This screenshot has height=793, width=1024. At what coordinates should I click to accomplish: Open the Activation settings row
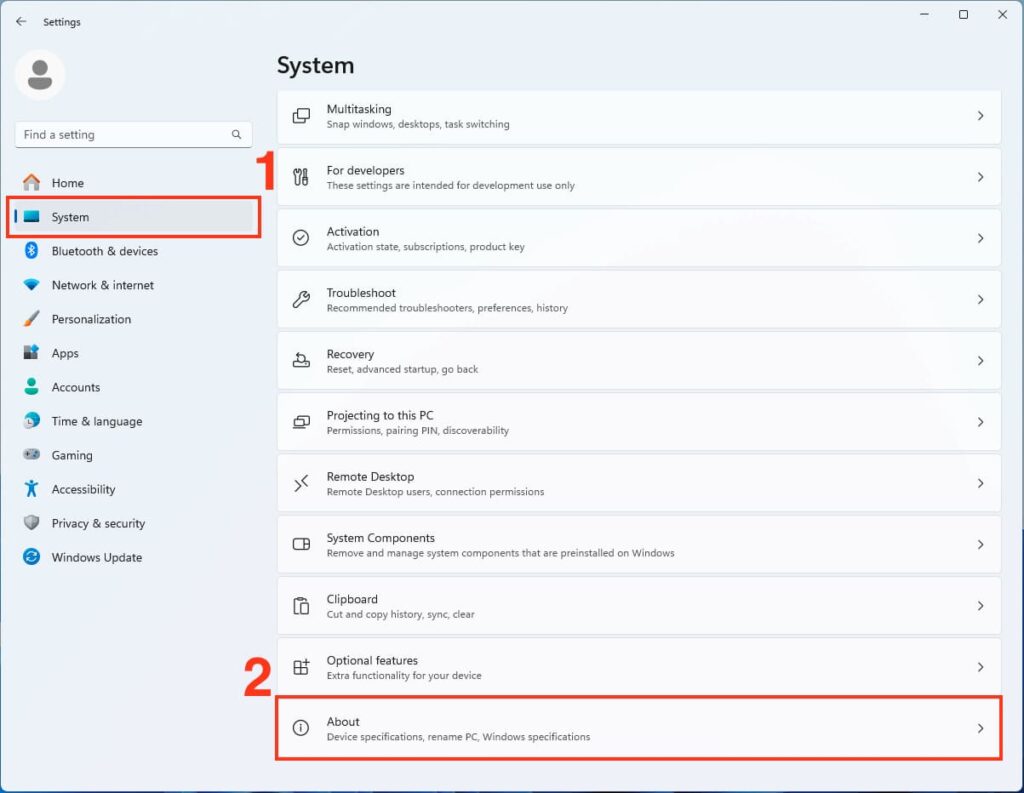click(638, 238)
